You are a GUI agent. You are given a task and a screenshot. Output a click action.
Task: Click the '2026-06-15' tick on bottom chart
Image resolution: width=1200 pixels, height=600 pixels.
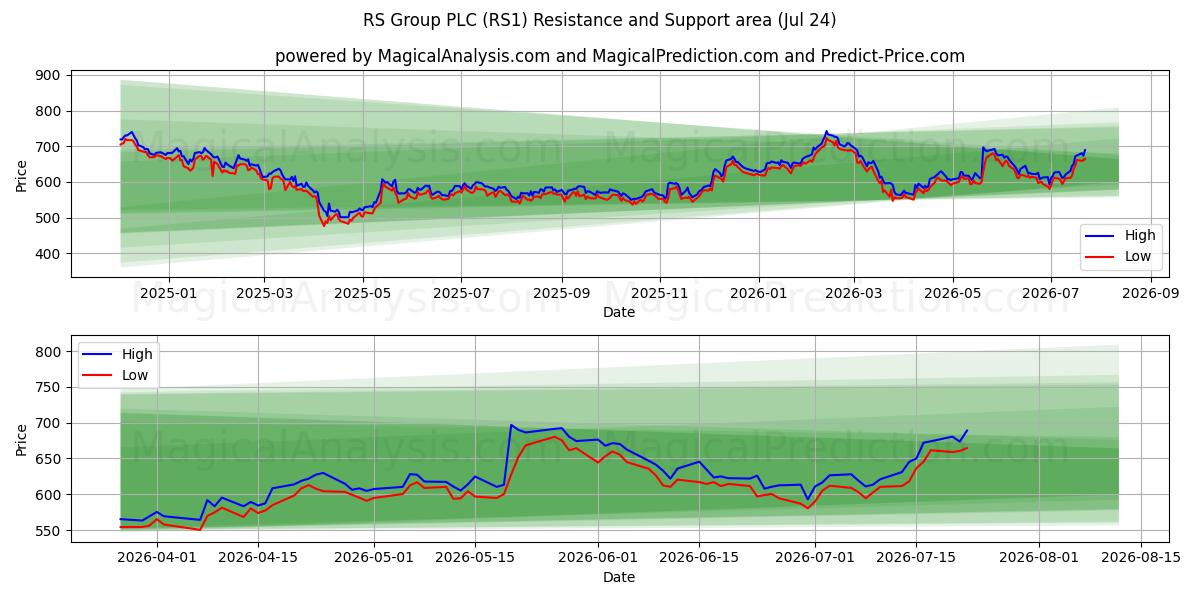click(x=699, y=558)
